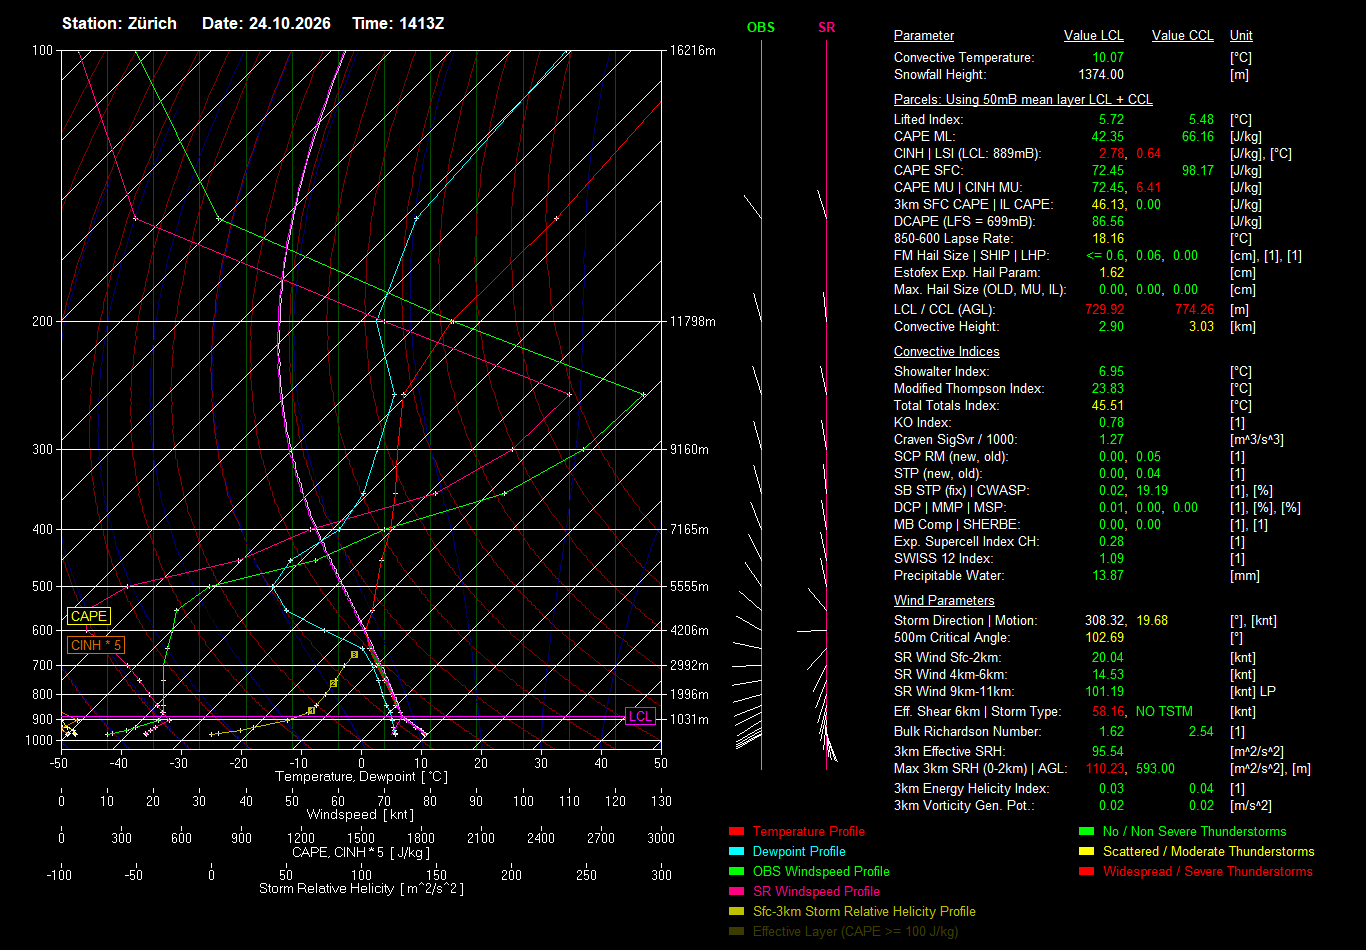Select the Value LCL column header
The height and width of the screenshot is (950, 1366).
click(1094, 36)
